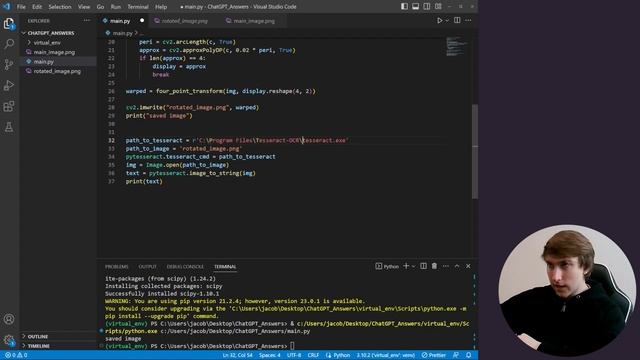640x360 pixels.
Task: Select interpreter 3.10.2 virtual_env
Action: click(x=386, y=355)
